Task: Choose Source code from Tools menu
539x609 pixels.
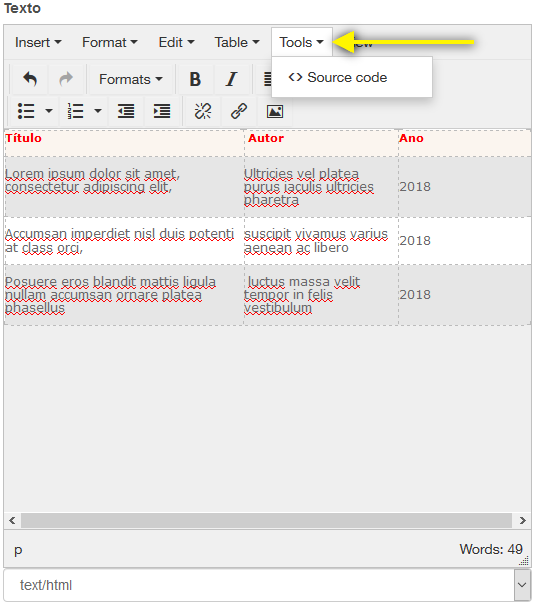Action: (x=337, y=78)
